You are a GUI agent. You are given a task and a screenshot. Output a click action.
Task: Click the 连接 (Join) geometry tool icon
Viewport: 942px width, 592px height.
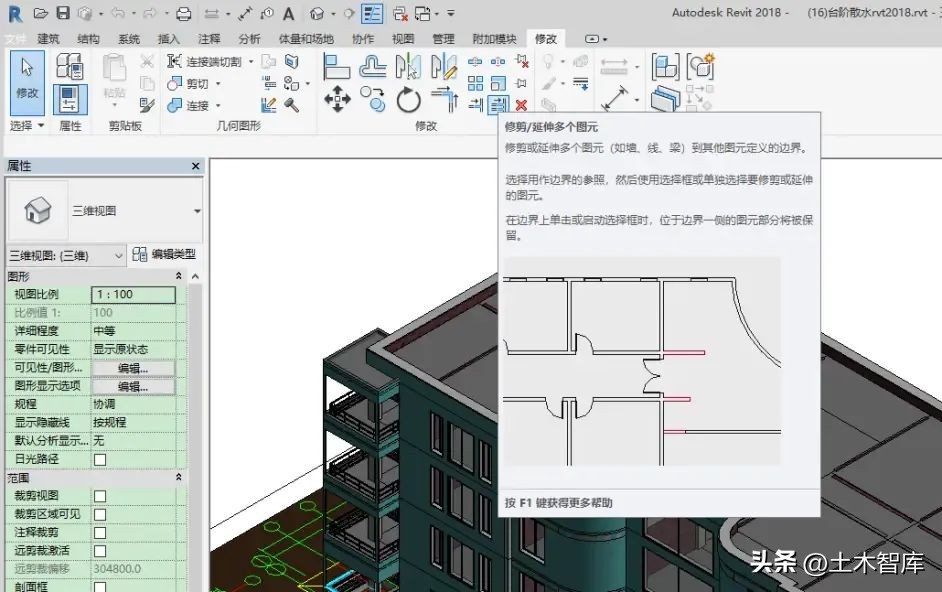(175, 104)
